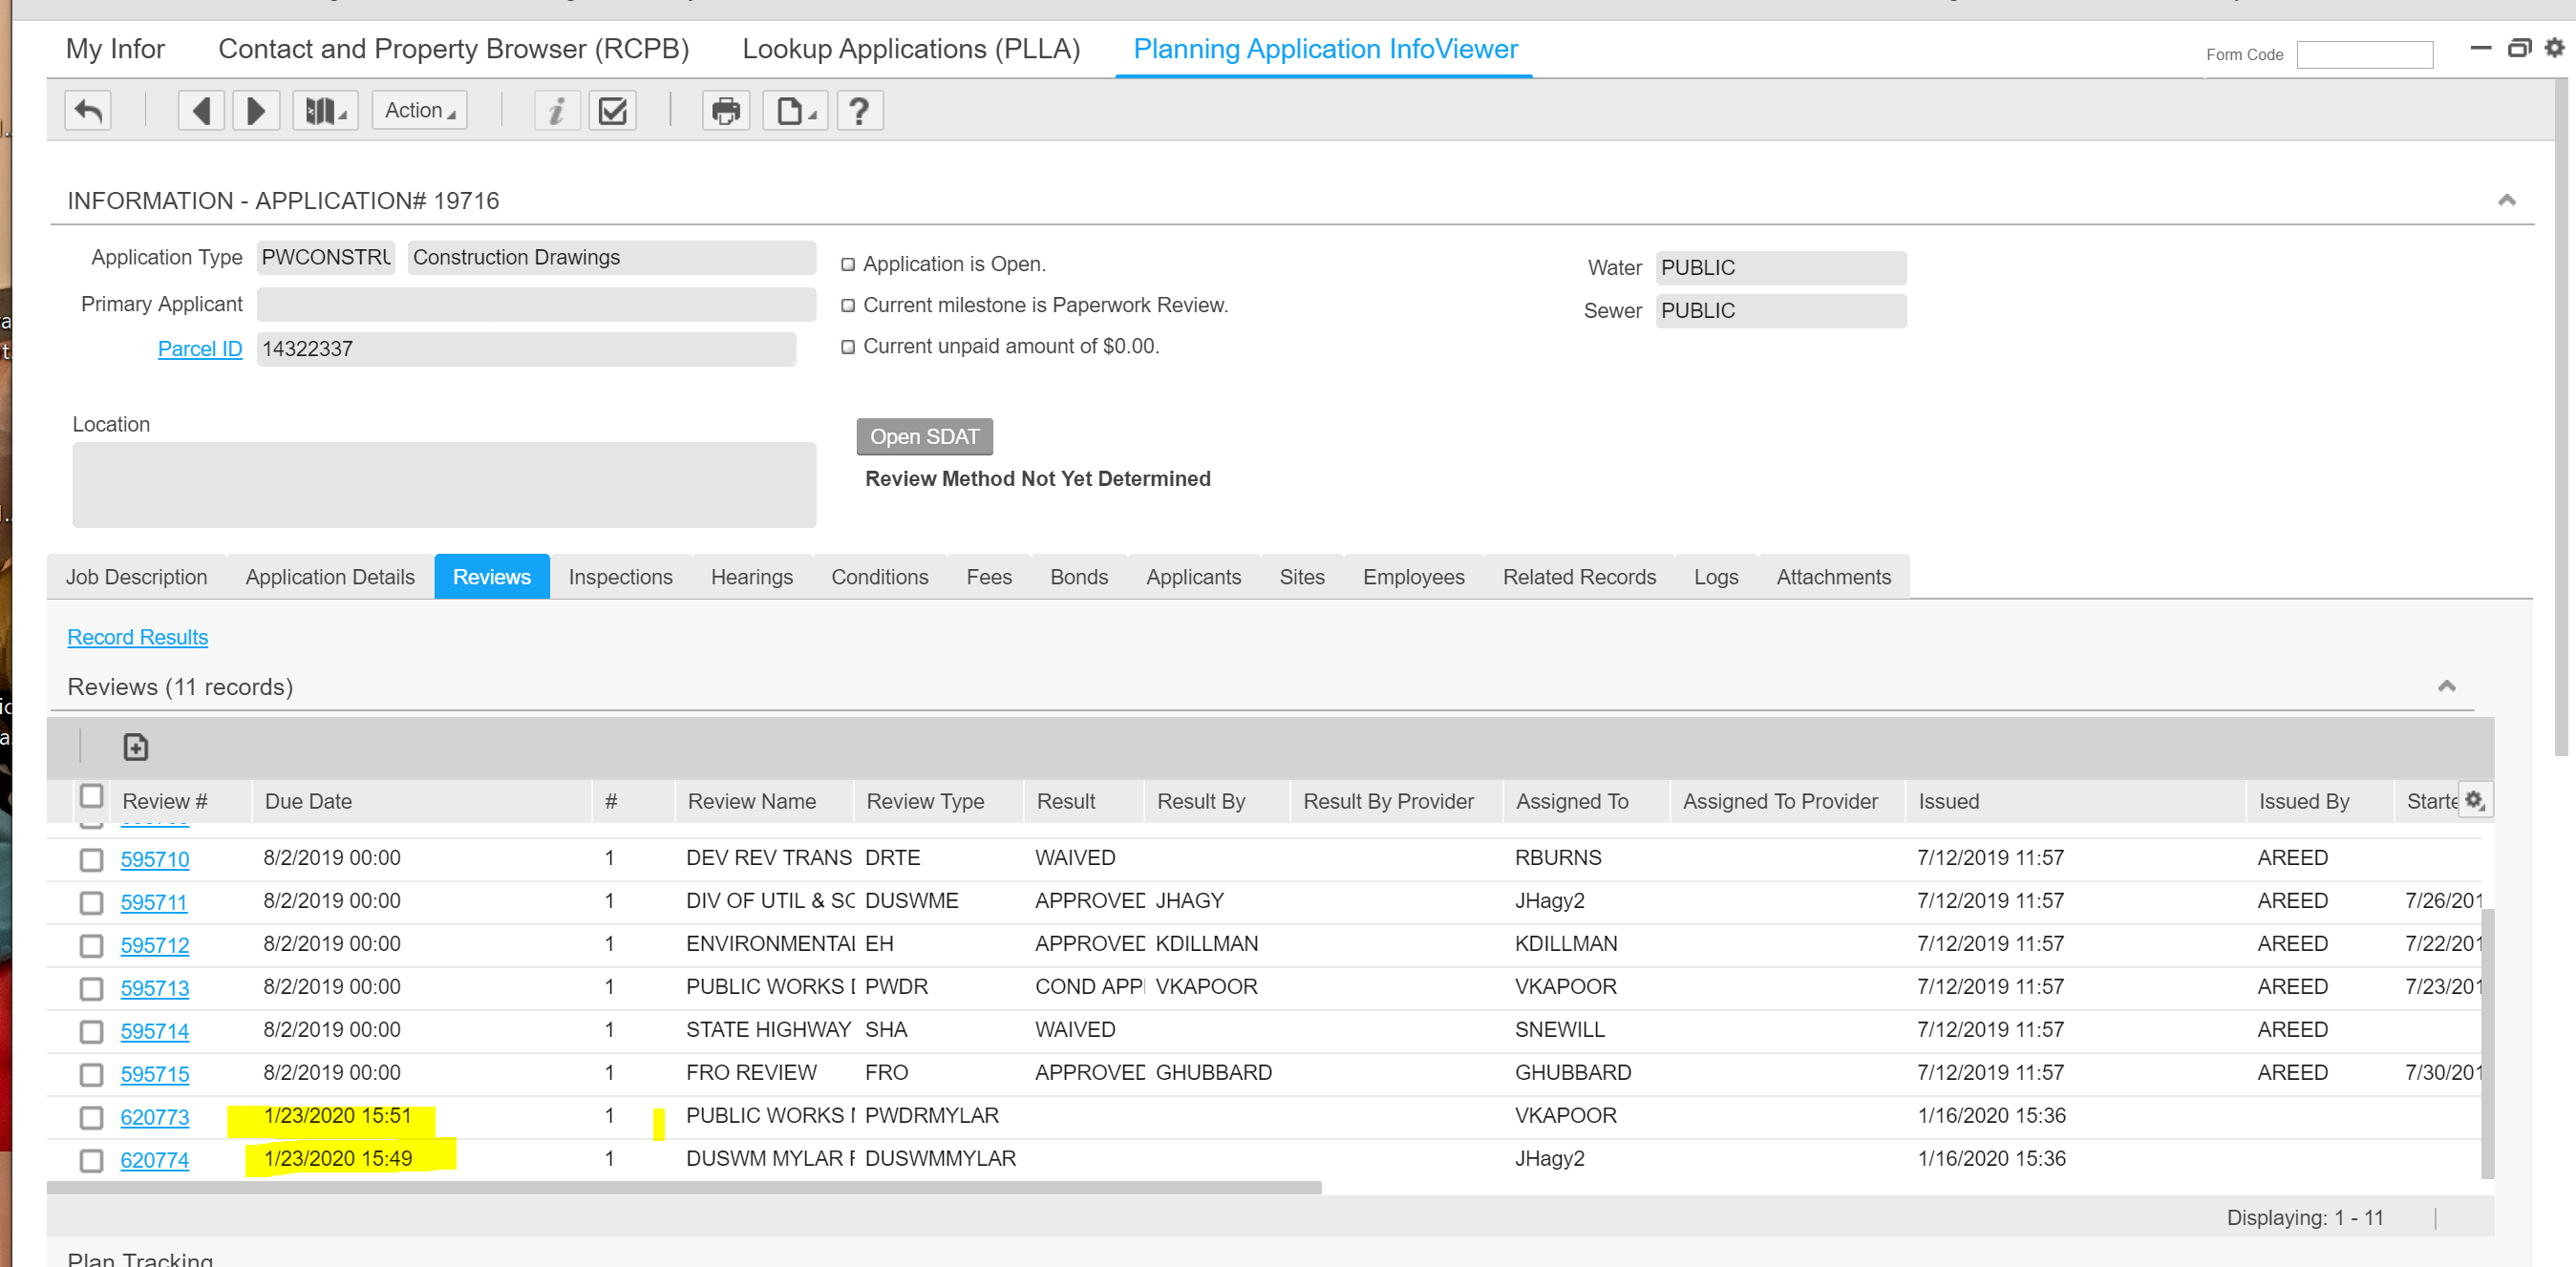The image size is (2576, 1267).
Task: Select checkbox for review 620773
Action: (x=91, y=1117)
